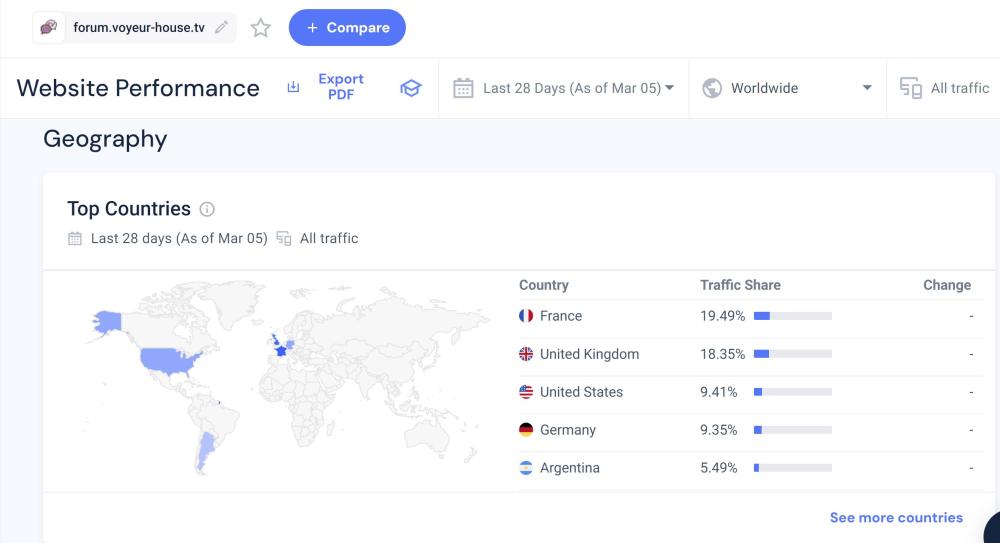Screen dimensions: 1000x543
Task: Click the United States on map
Action: click(x=169, y=358)
